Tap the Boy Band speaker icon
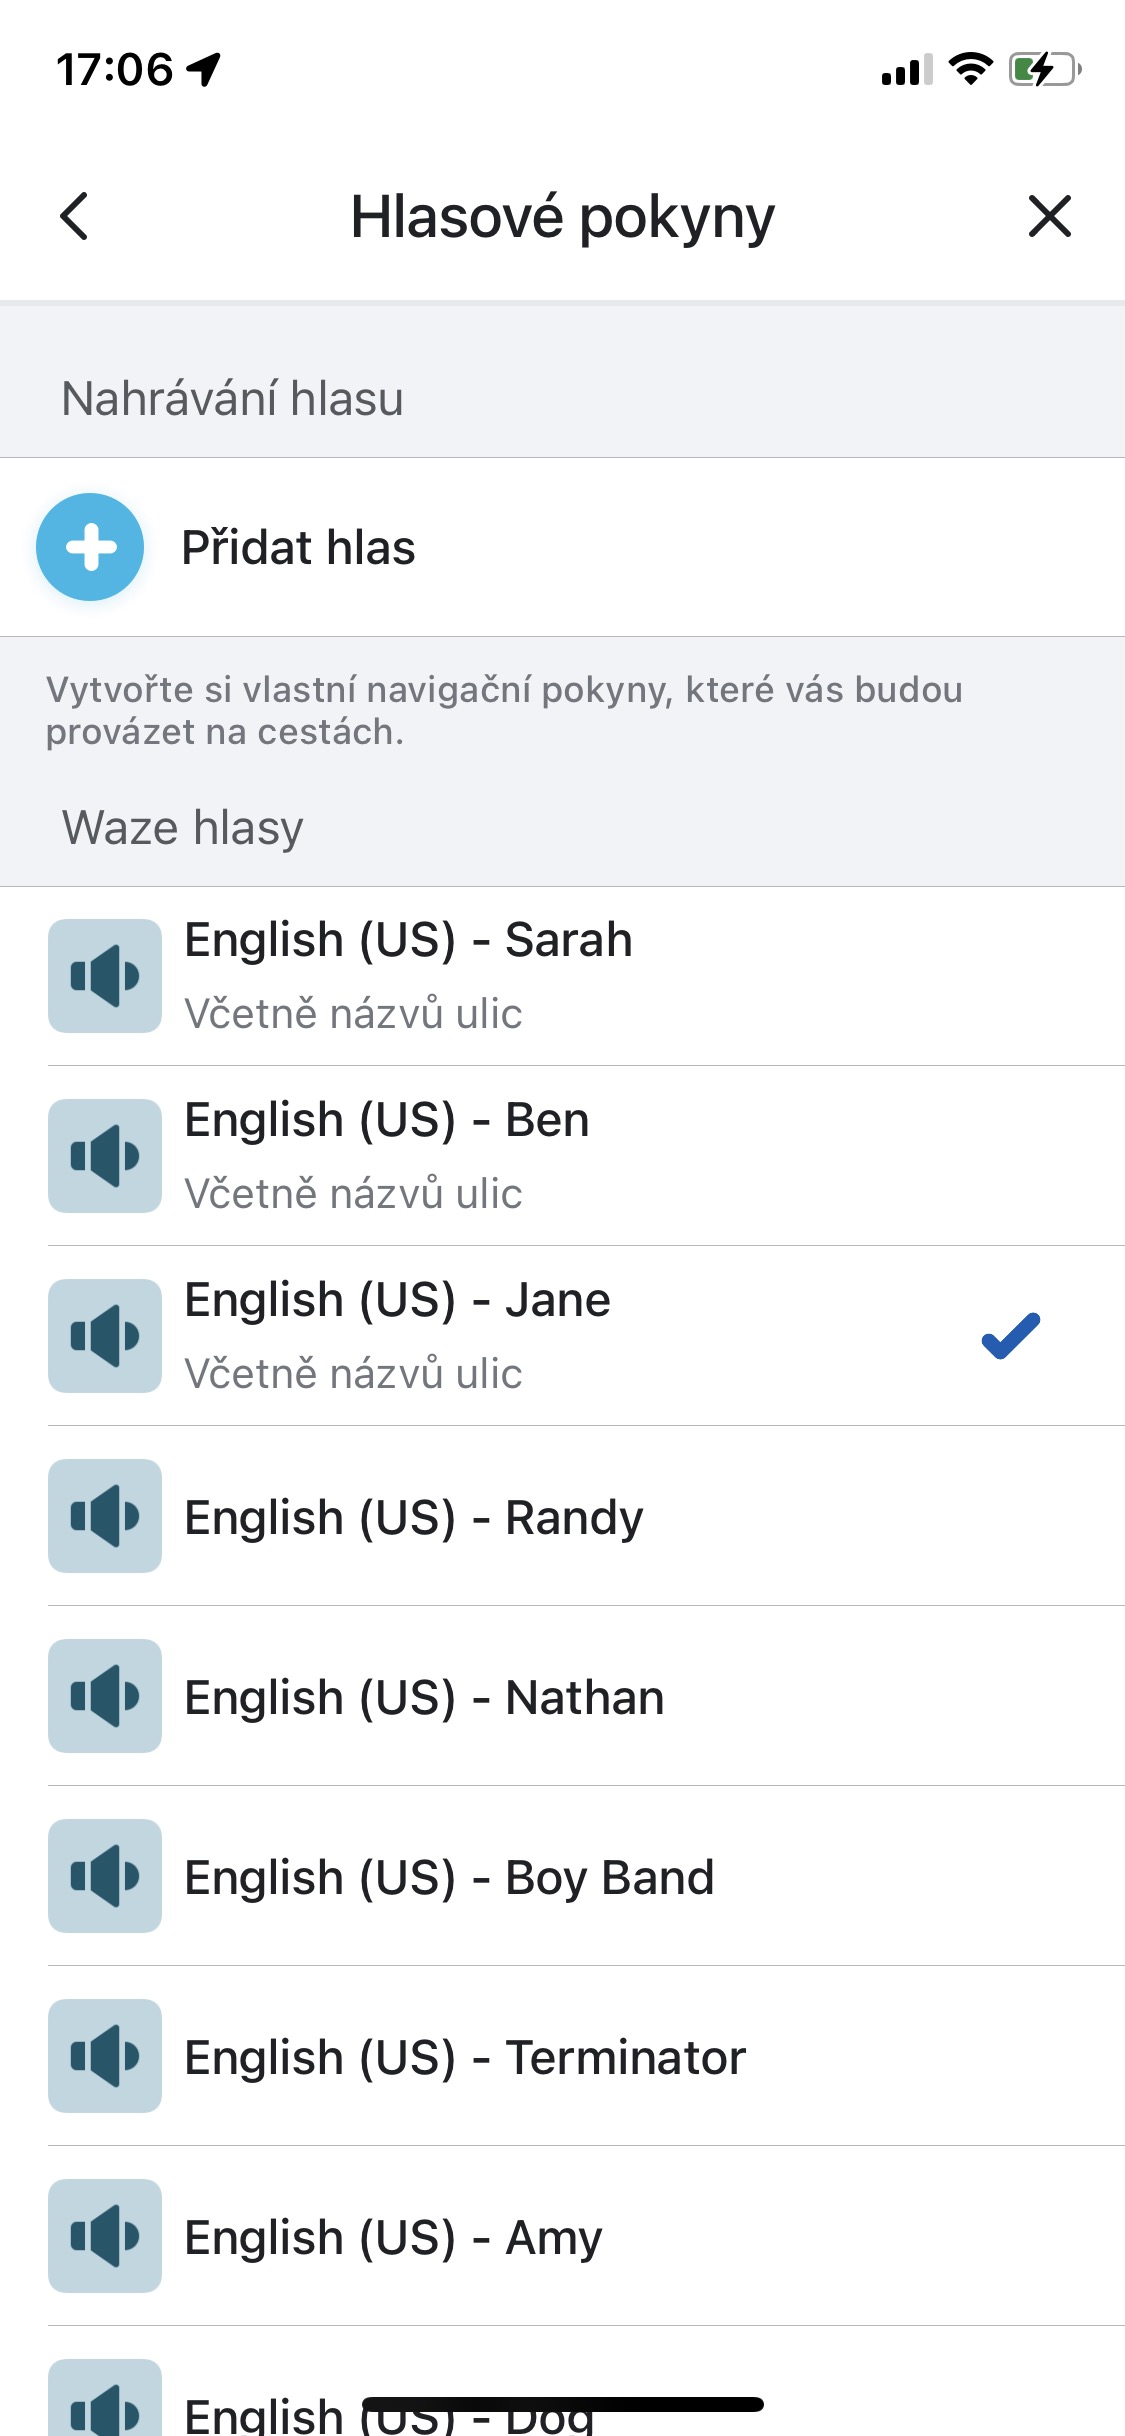This screenshot has width=1125, height=2436. click(x=105, y=1876)
